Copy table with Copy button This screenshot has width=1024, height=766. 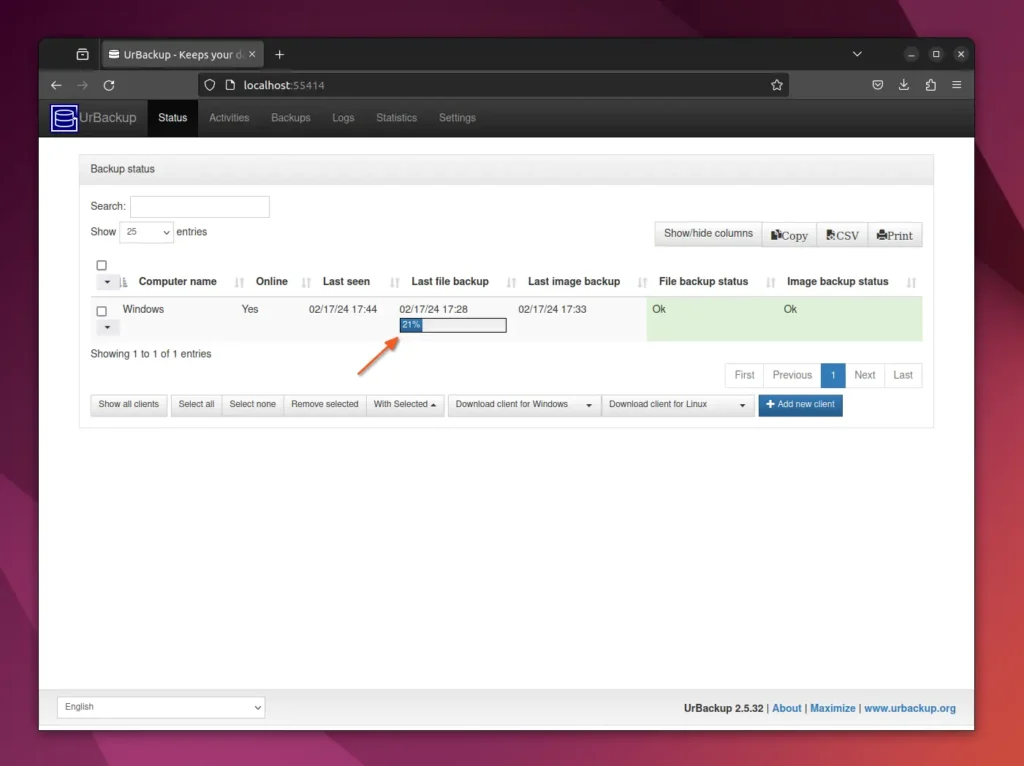coord(789,235)
